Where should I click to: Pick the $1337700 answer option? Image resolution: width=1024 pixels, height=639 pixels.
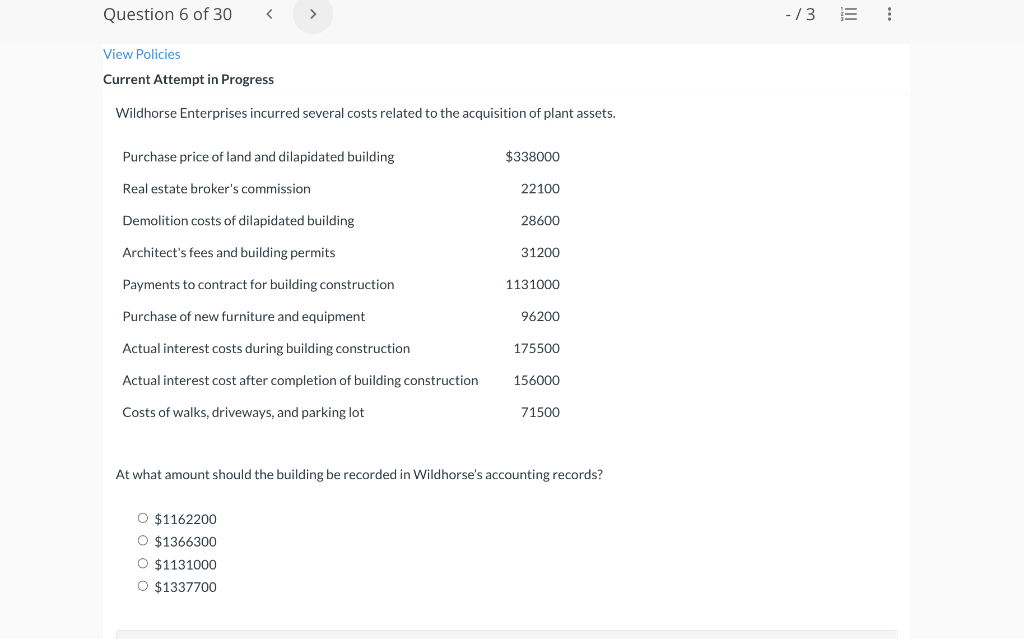tap(143, 585)
